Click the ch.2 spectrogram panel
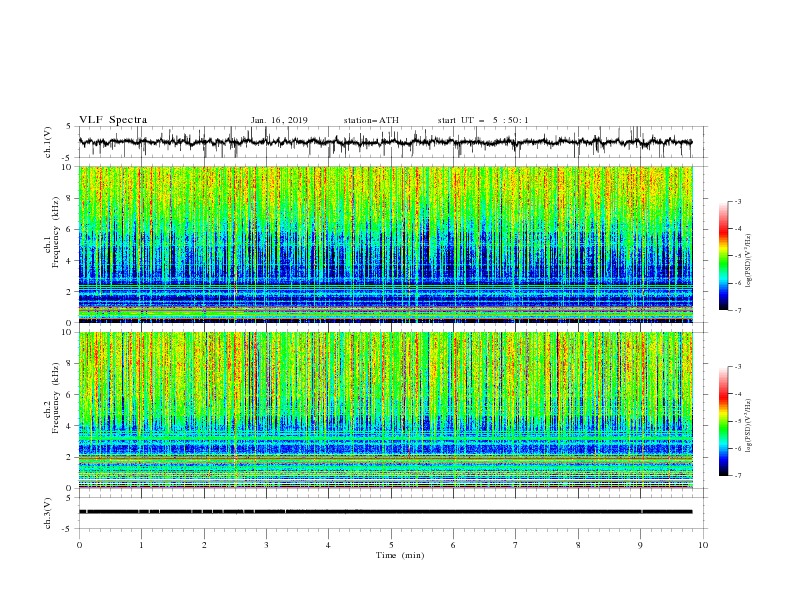 pos(386,410)
